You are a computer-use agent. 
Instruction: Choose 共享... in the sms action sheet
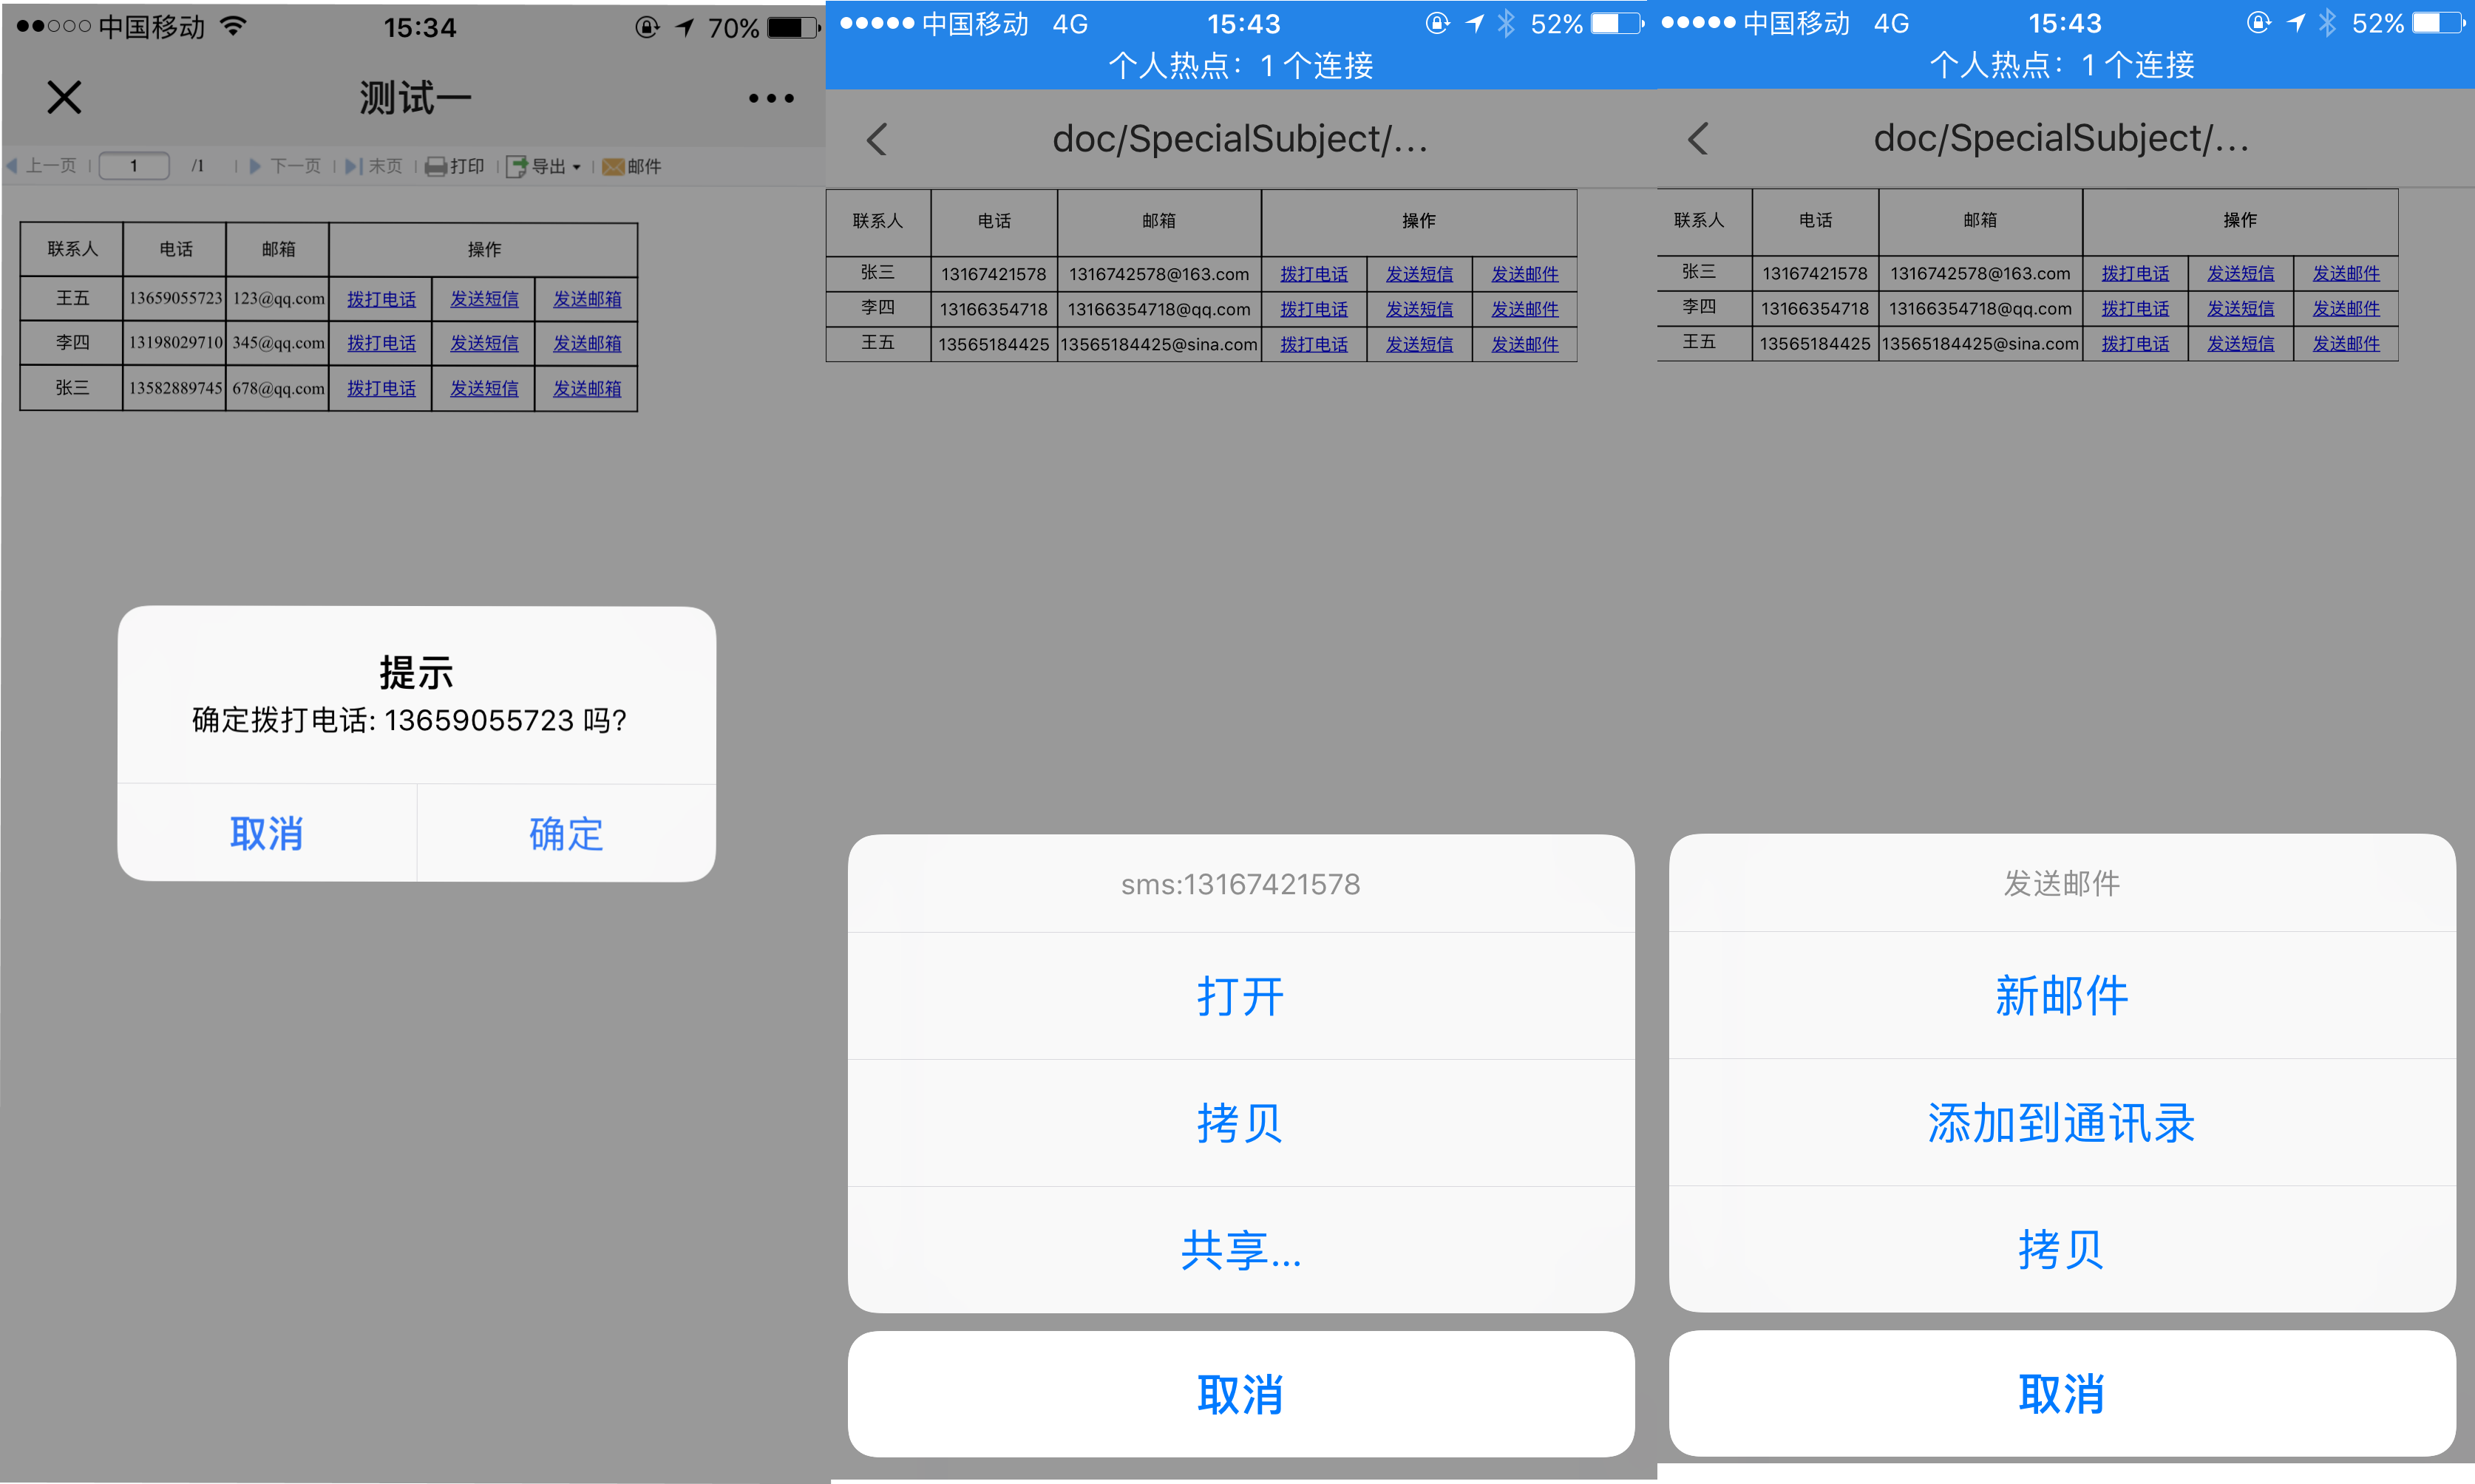tap(1240, 1250)
